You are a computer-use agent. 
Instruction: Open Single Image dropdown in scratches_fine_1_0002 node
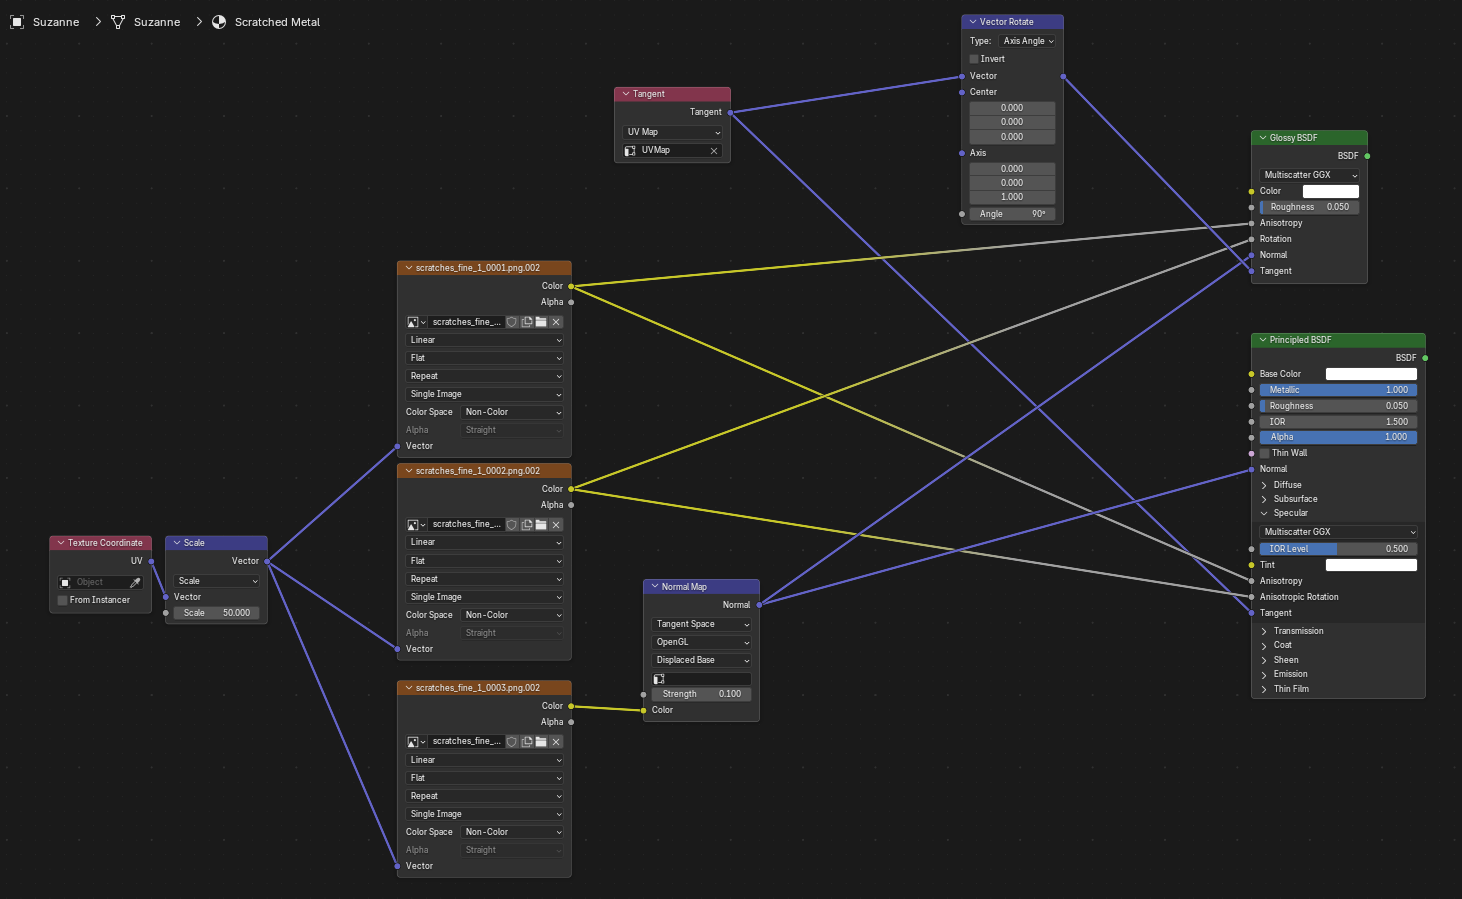tap(485, 597)
